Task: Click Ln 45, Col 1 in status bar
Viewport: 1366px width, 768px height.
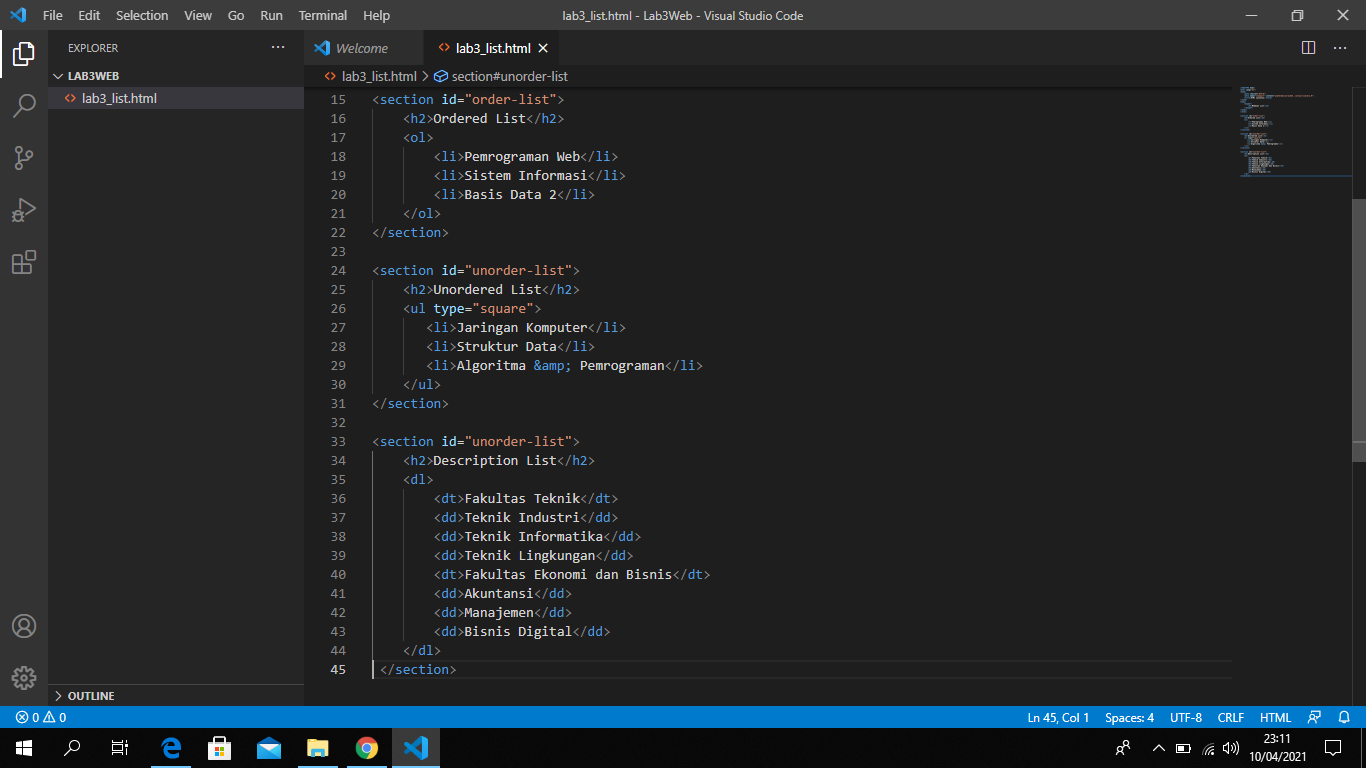Action: pos(1058,717)
